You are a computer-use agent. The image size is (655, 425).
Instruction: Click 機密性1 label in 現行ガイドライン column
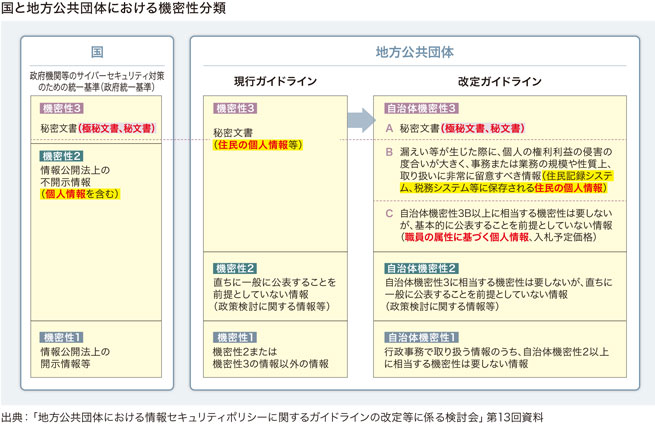click(235, 337)
